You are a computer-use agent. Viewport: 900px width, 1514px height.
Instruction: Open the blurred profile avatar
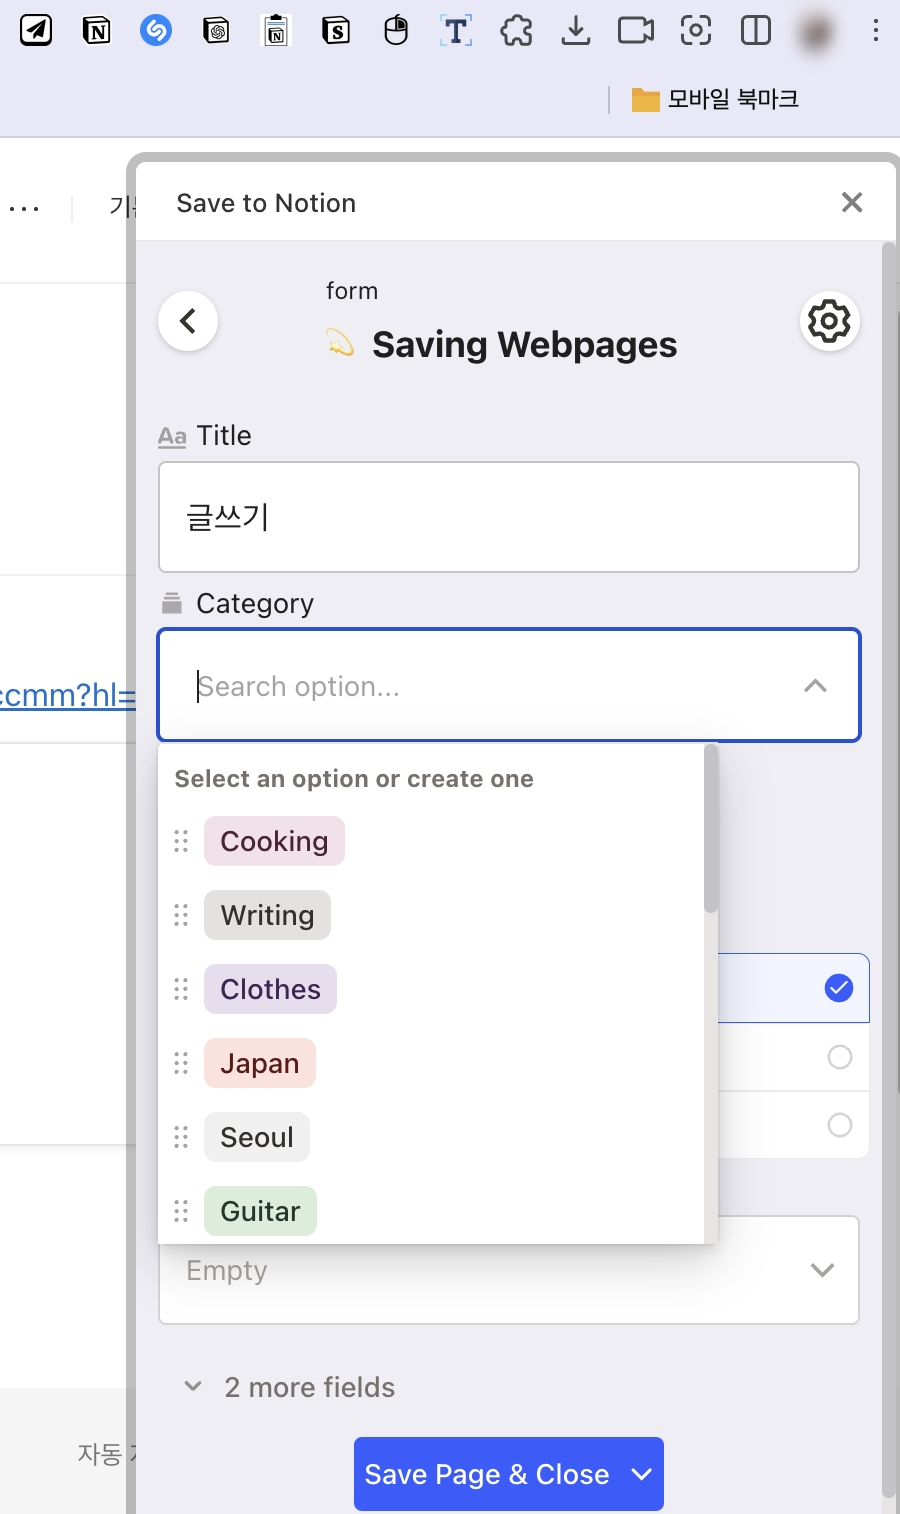[816, 33]
